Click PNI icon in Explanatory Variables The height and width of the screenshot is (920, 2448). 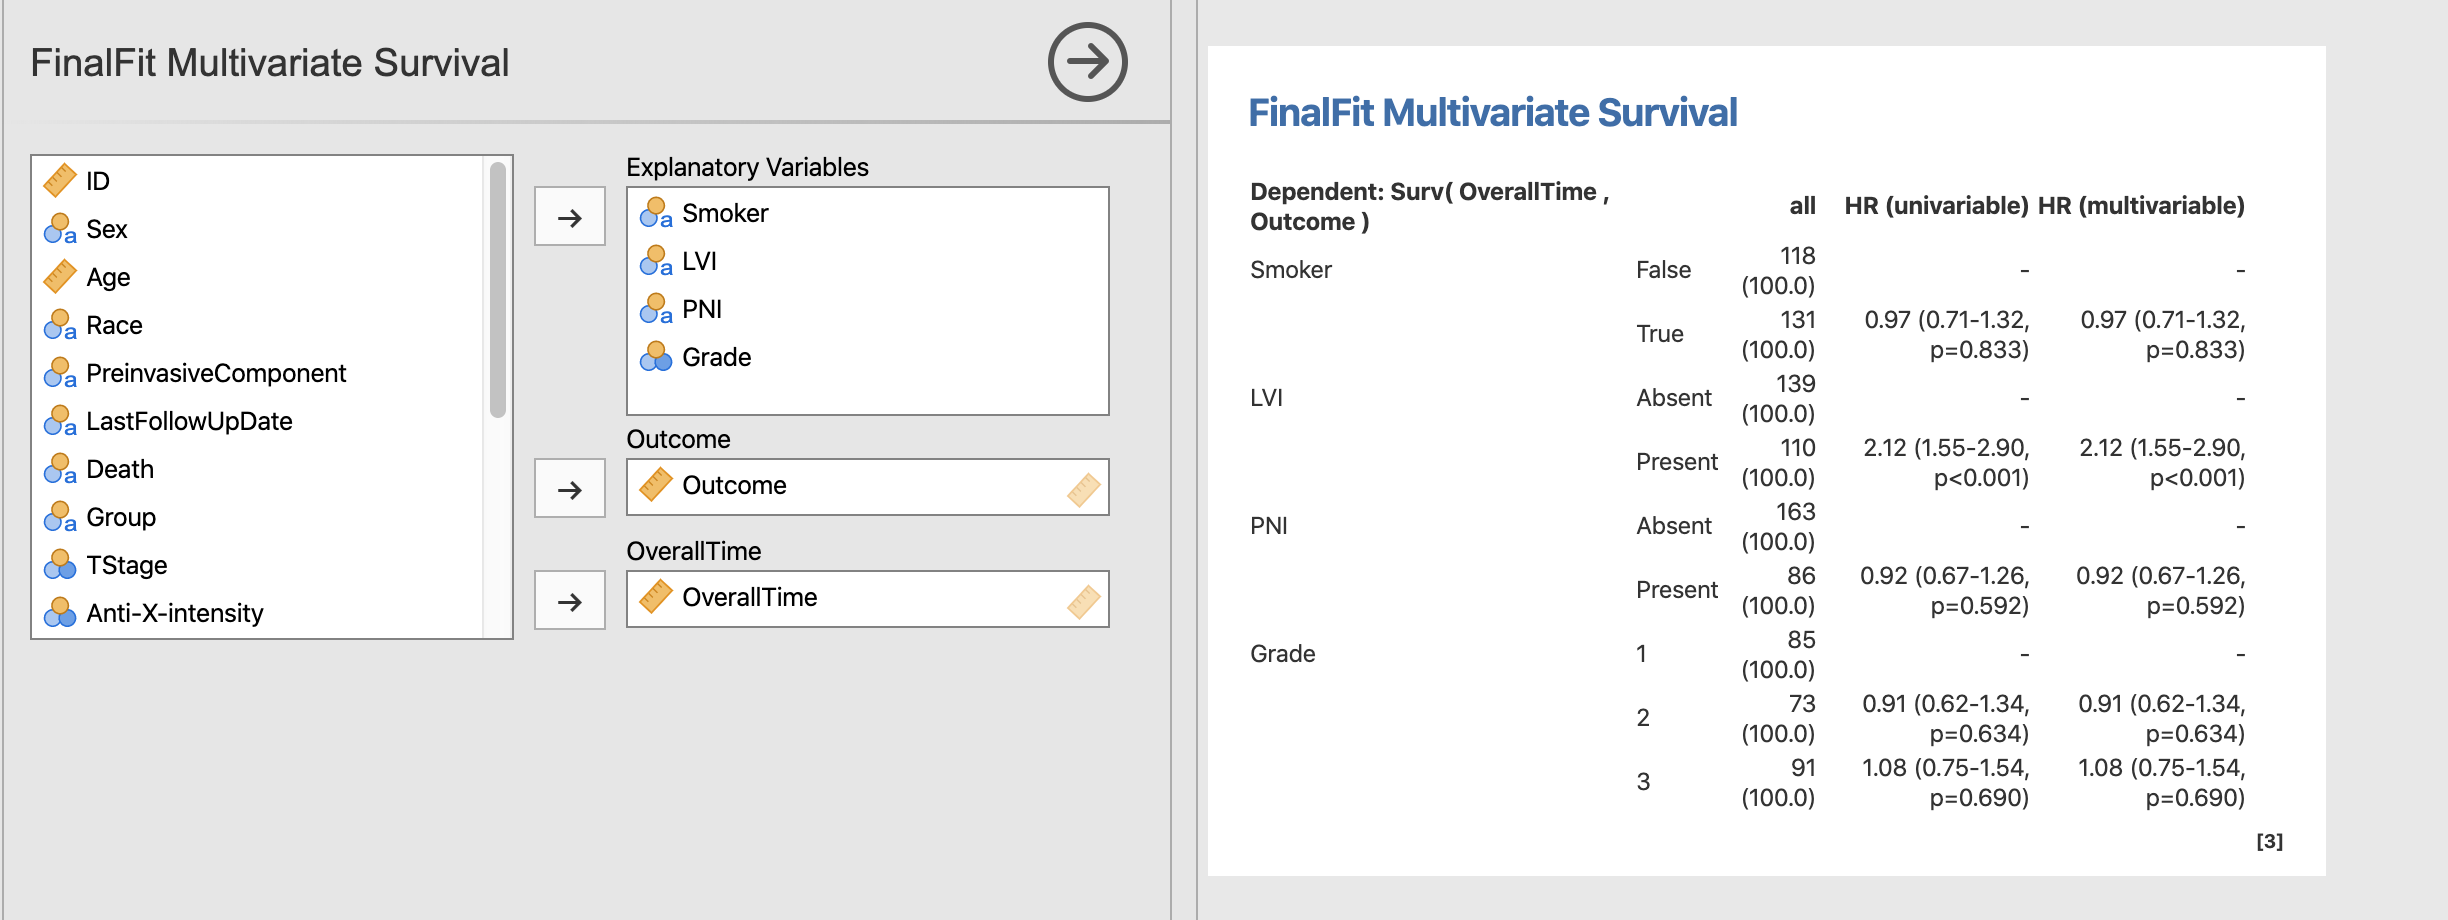(x=656, y=308)
